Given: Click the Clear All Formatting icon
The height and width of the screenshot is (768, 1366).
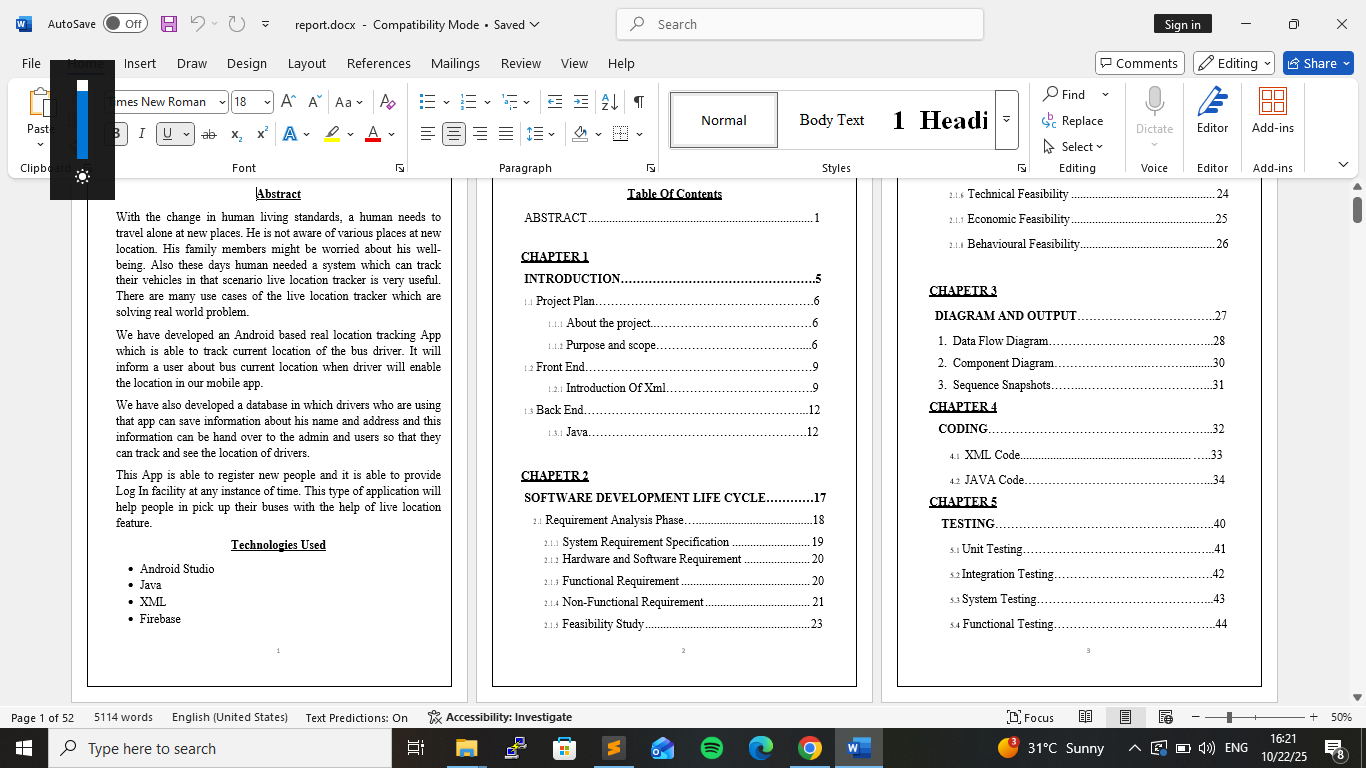Looking at the screenshot, I should 388,102.
